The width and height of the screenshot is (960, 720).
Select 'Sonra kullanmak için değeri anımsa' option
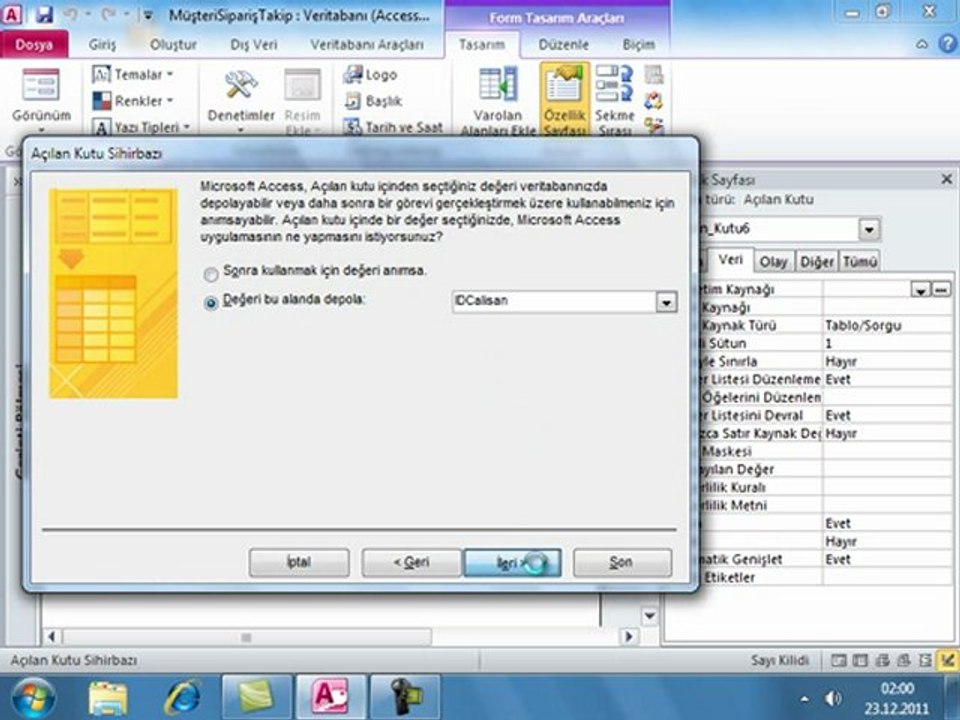(x=211, y=274)
